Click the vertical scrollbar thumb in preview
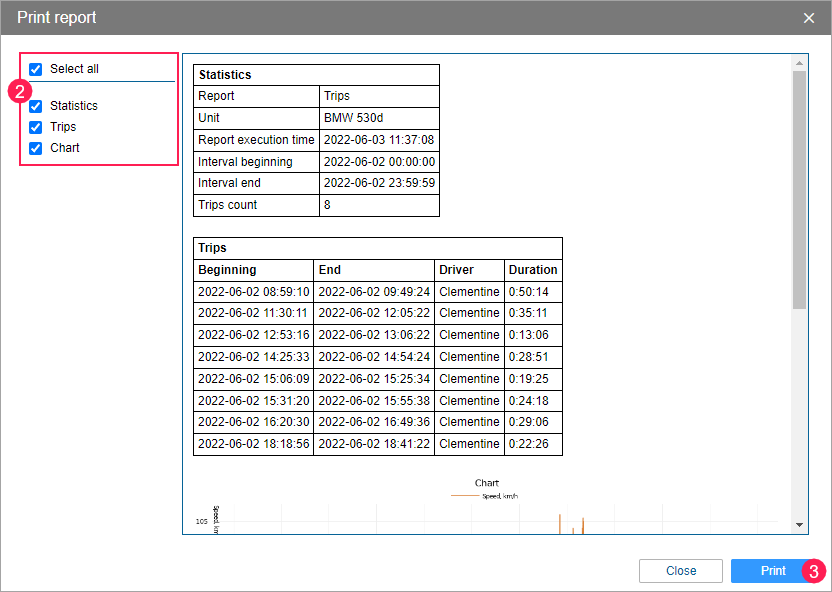Image resolution: width=832 pixels, height=592 pixels. coord(799,190)
